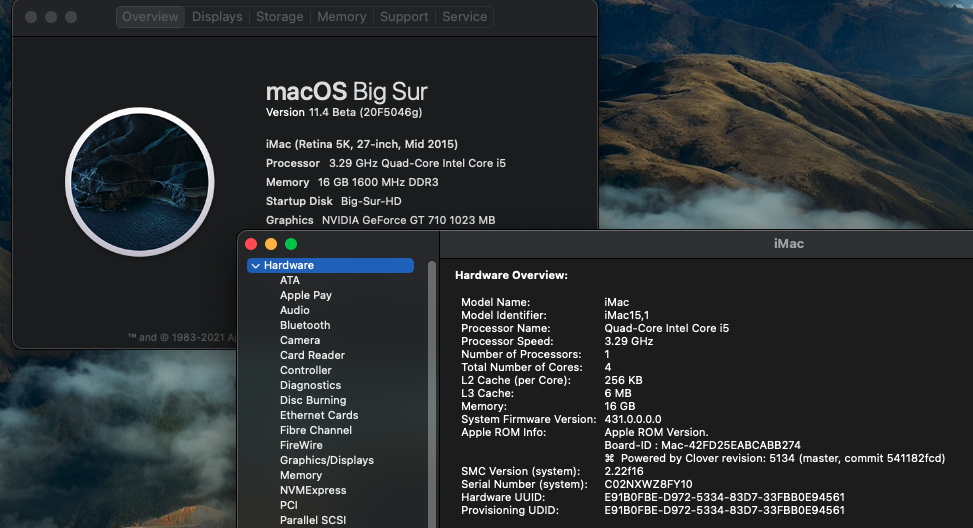Click the SMC Version value 2.22f16
Image resolution: width=973 pixels, height=528 pixels.
click(x=624, y=472)
